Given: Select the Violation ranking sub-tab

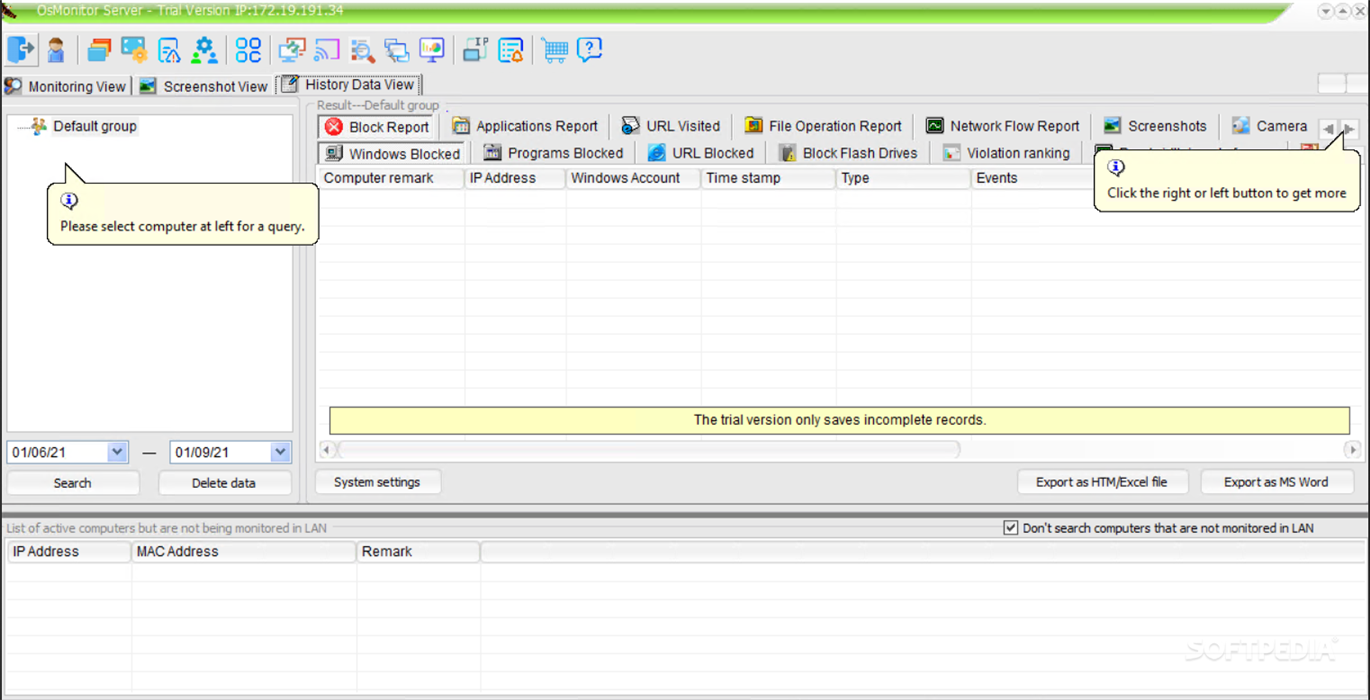Looking at the screenshot, I should [x=1007, y=153].
